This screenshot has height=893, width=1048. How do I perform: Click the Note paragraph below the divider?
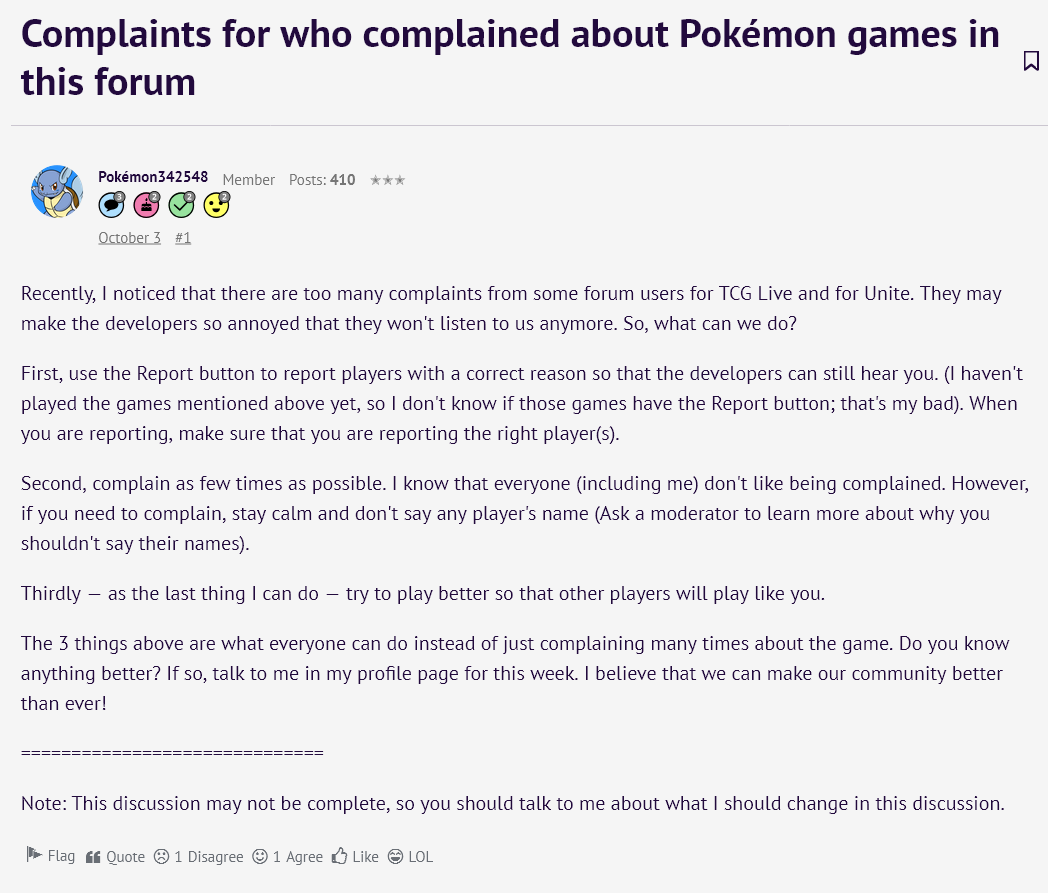point(512,803)
